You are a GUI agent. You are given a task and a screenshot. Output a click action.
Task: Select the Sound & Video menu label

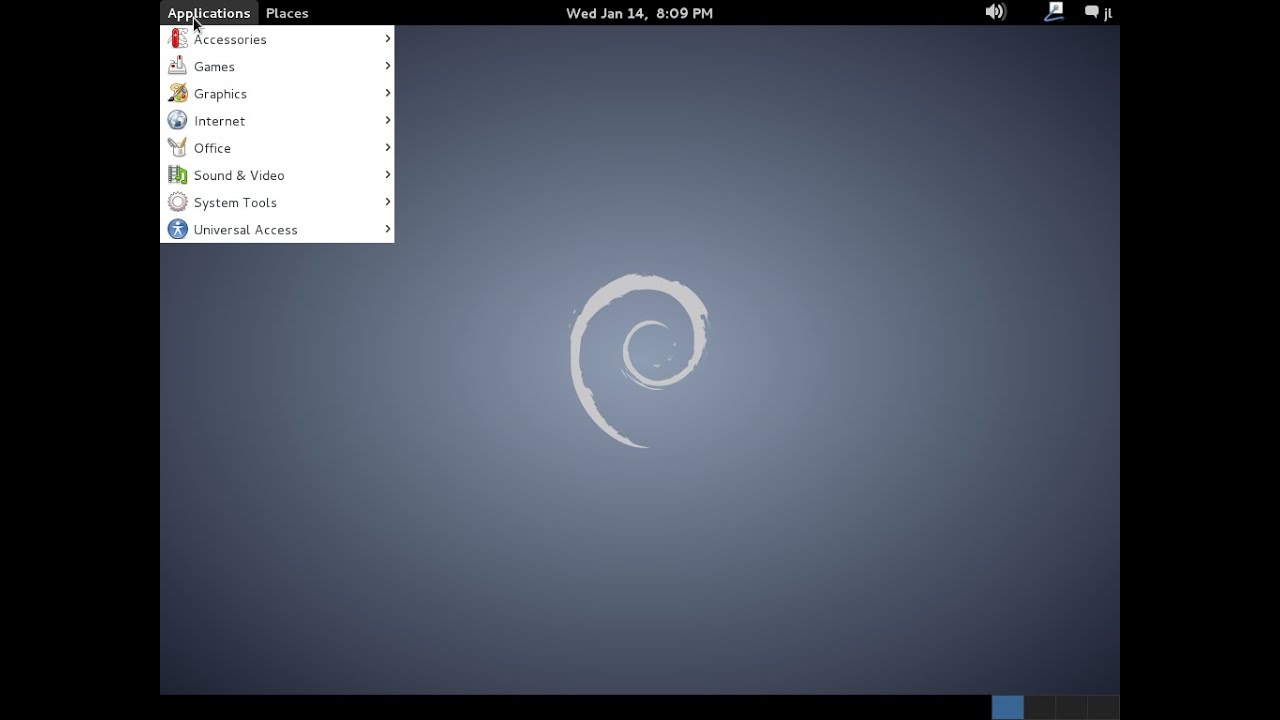(x=239, y=175)
